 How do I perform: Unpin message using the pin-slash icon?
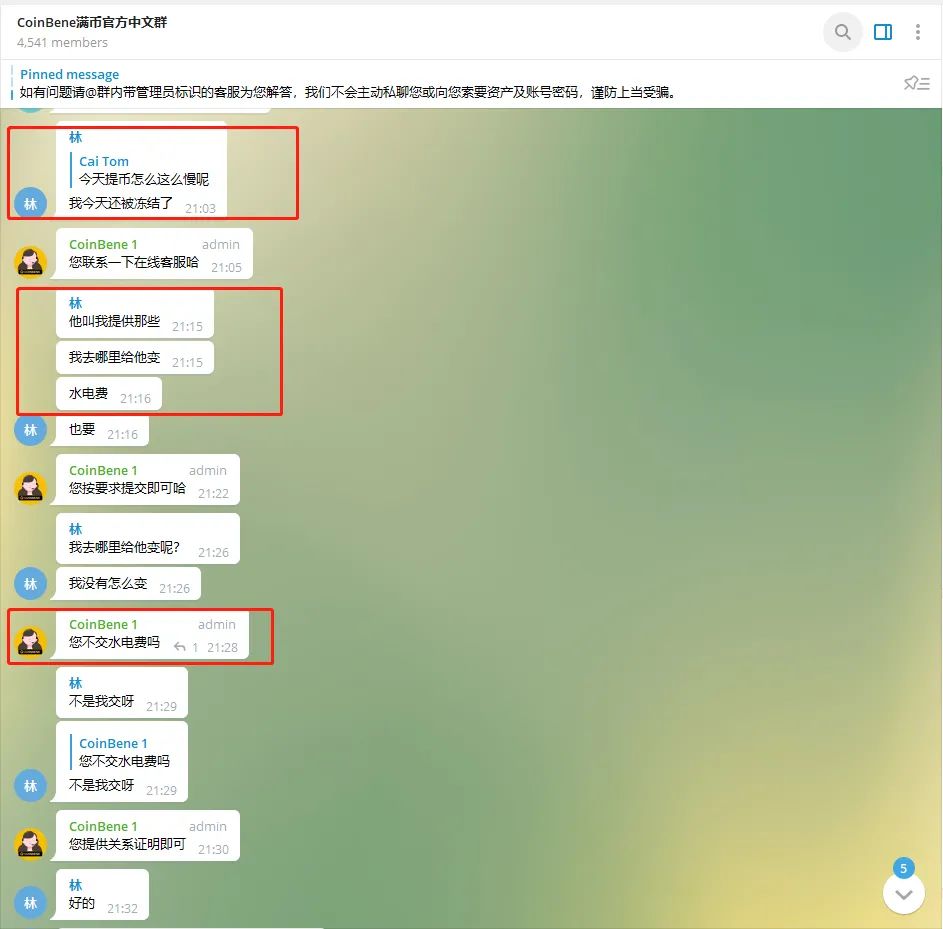click(x=917, y=83)
